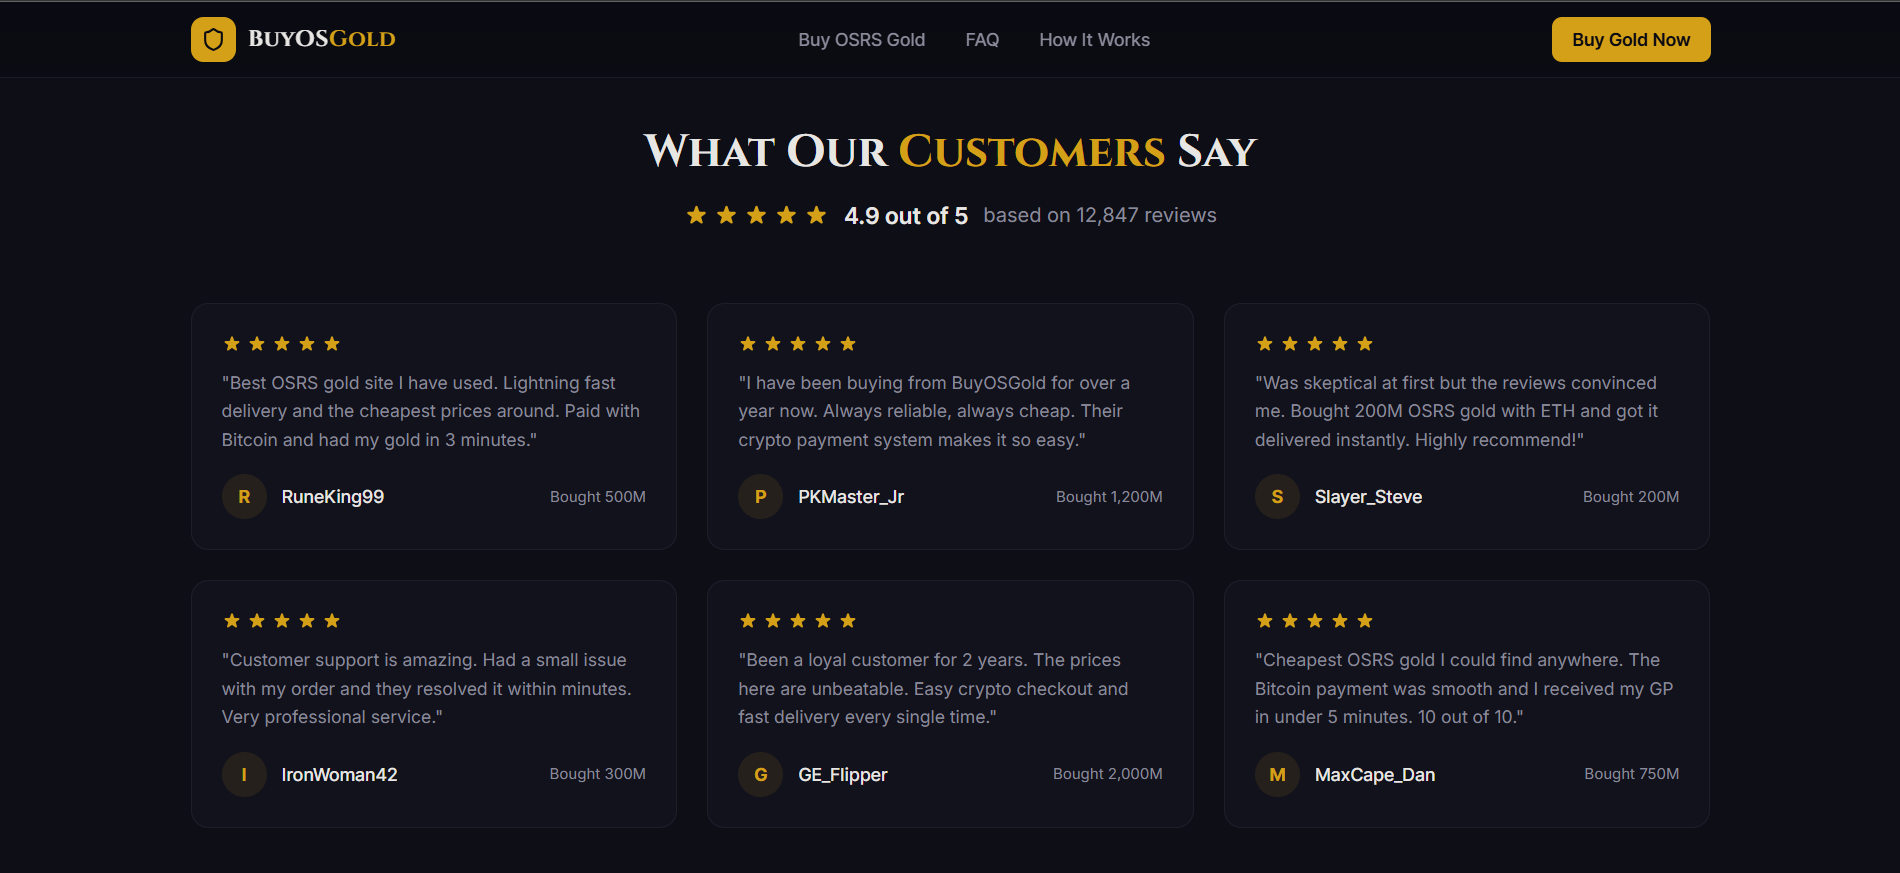Viewport: 1900px width, 873px height.
Task: Open the Buy OSRS Gold menu item
Action: 861,40
